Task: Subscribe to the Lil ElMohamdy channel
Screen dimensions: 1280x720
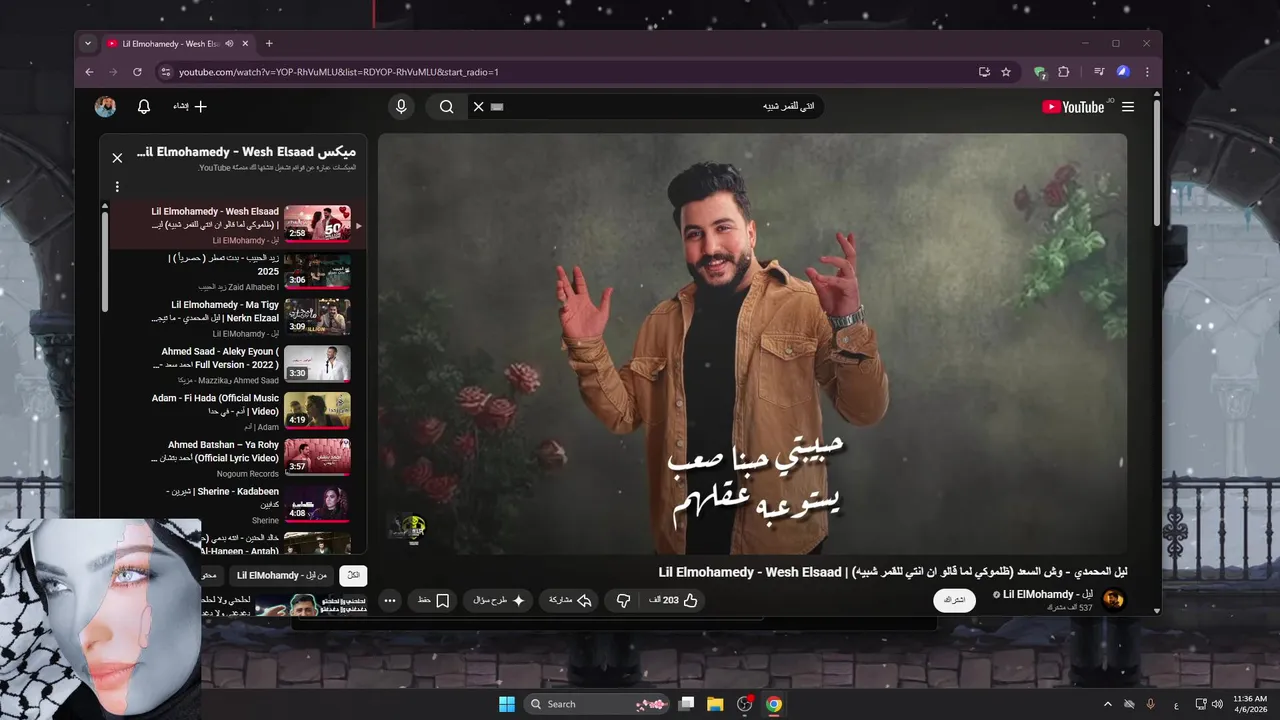Action: pos(954,600)
